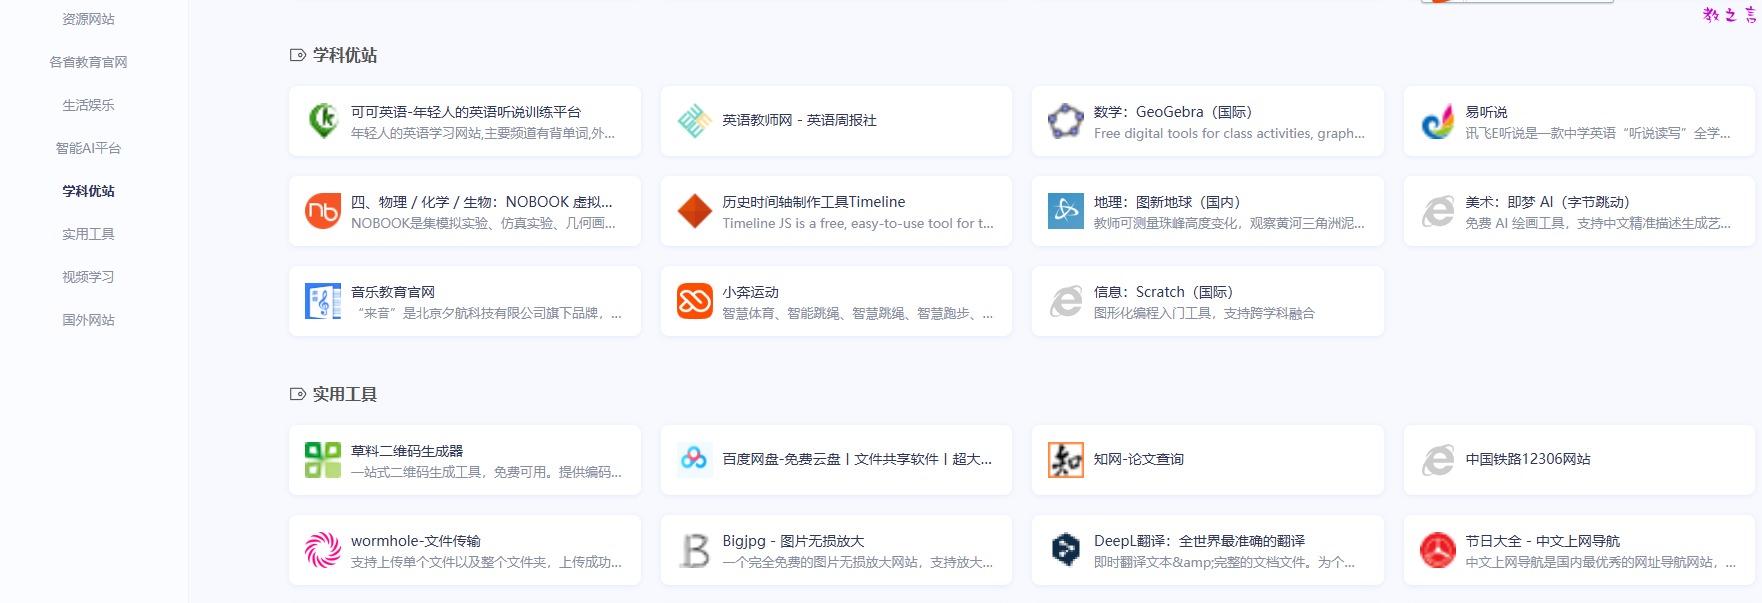
Task: Open 视频学习 in the sidebar
Action: [x=88, y=277]
